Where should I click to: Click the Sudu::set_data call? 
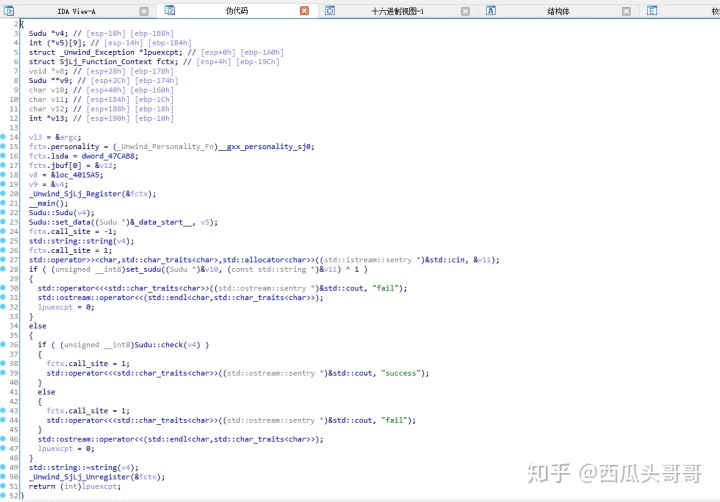point(123,222)
